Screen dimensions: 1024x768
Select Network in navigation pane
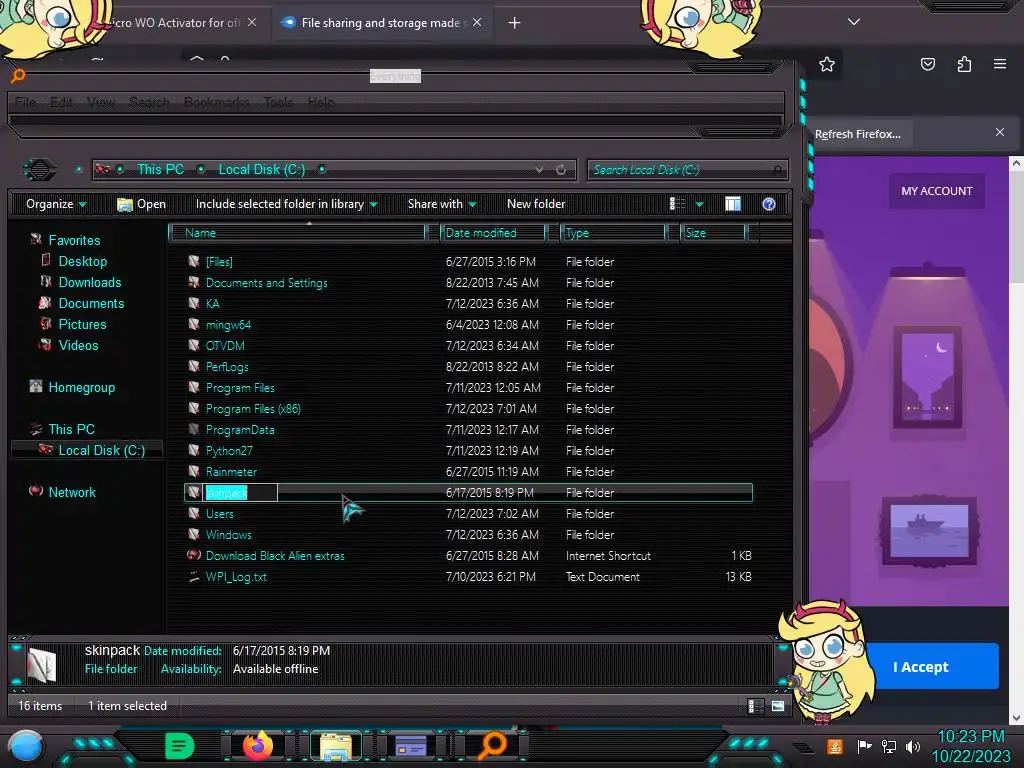point(71,492)
